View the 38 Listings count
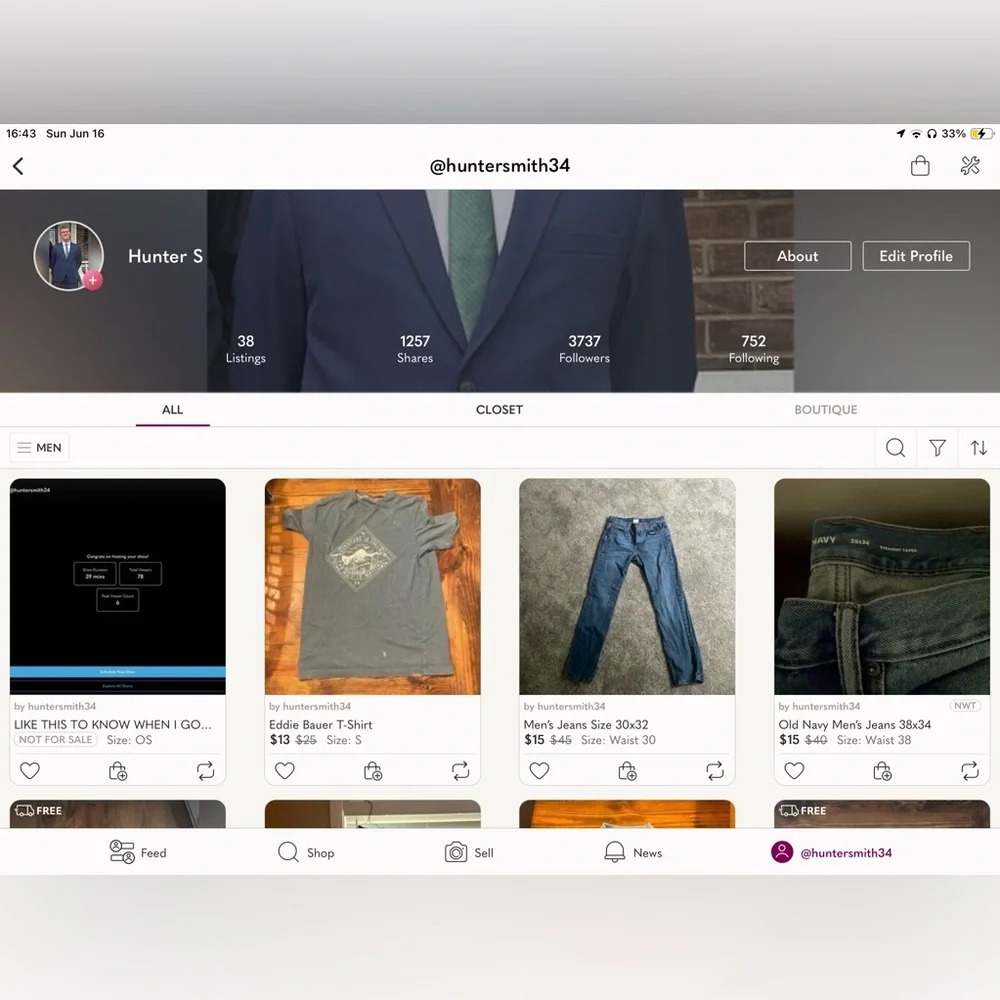The height and width of the screenshot is (1000, 1000). (x=246, y=349)
